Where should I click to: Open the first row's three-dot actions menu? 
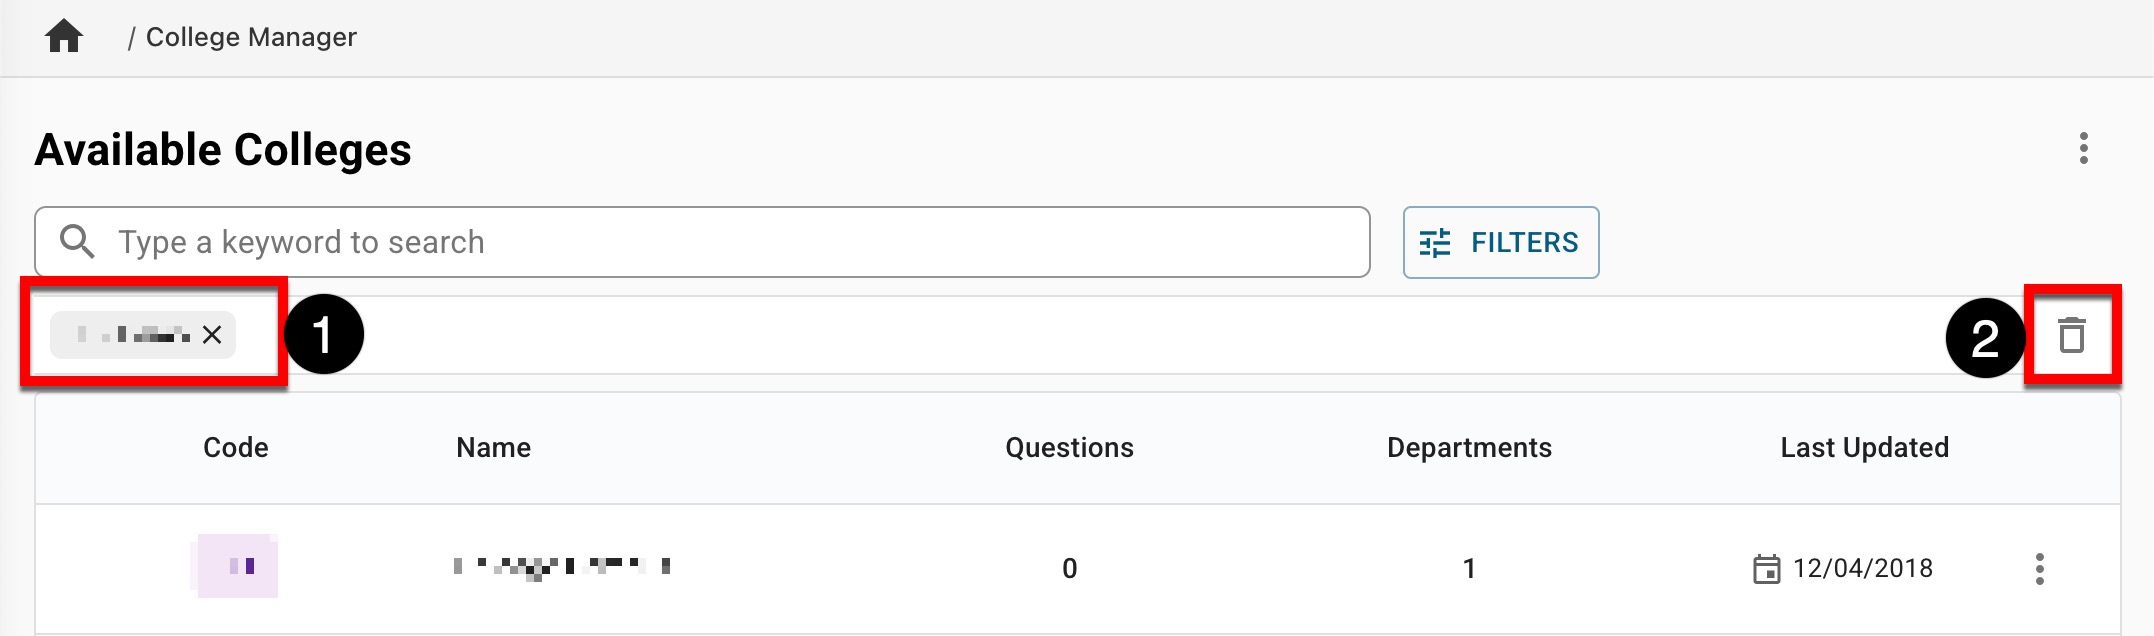click(2039, 569)
